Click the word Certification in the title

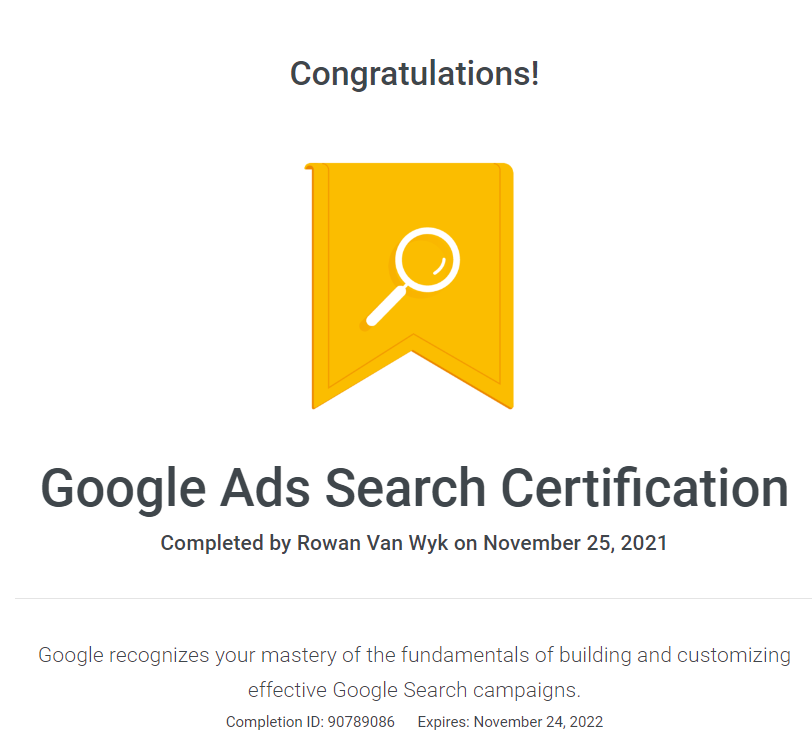point(645,487)
